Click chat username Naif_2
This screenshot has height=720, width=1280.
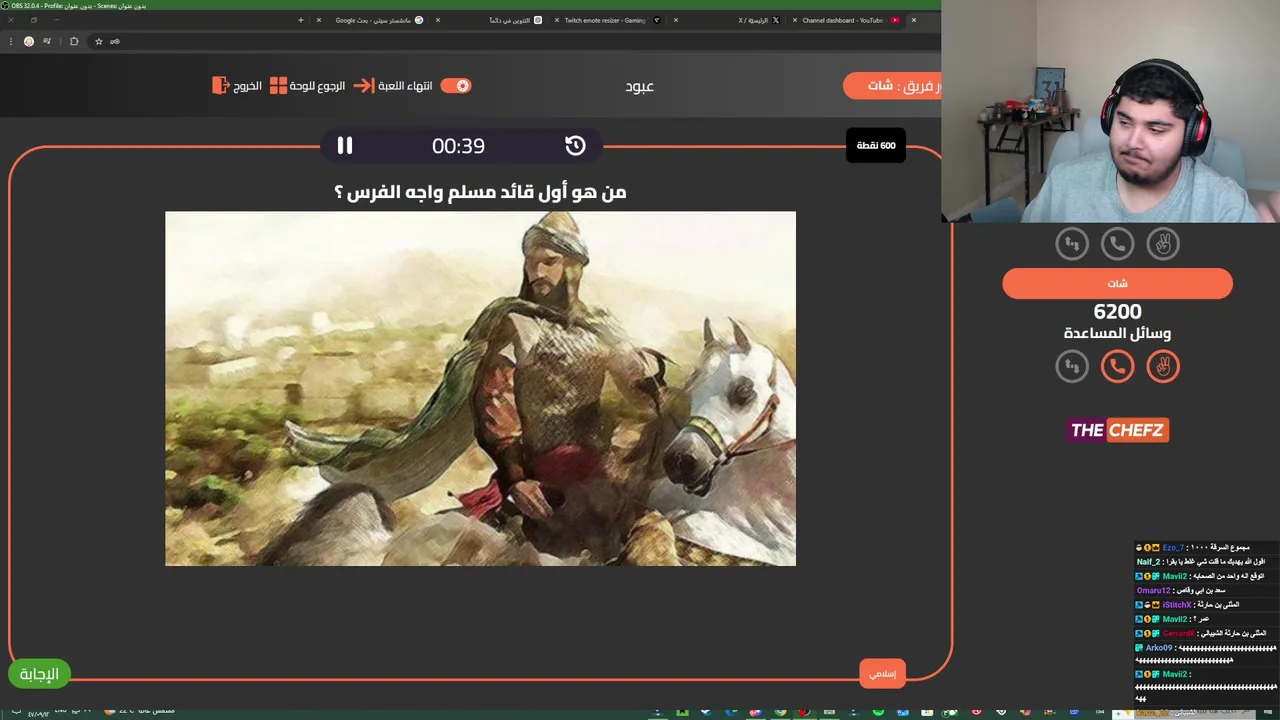(1148, 562)
